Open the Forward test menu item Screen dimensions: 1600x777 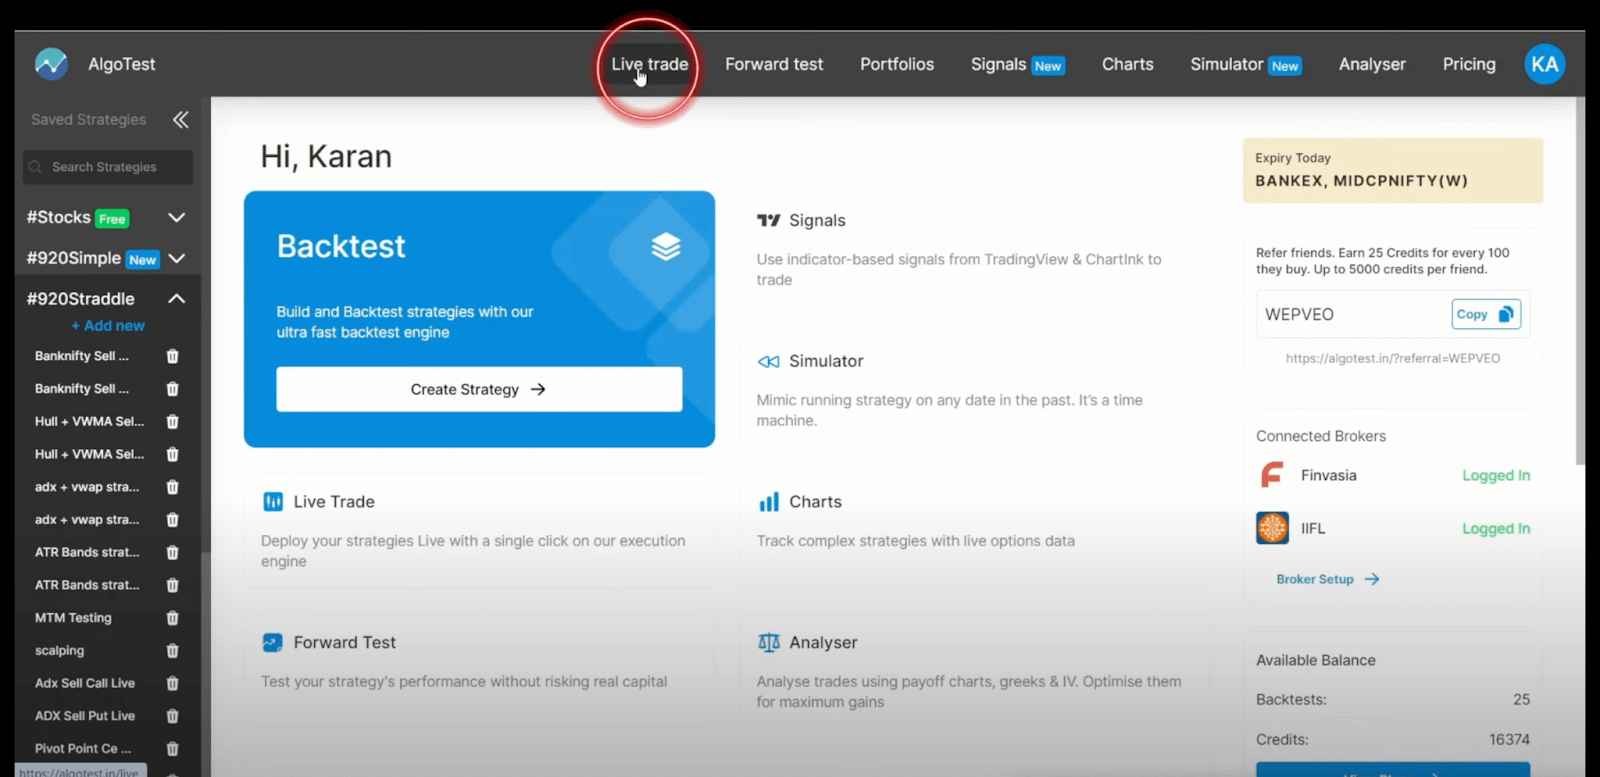click(x=774, y=64)
